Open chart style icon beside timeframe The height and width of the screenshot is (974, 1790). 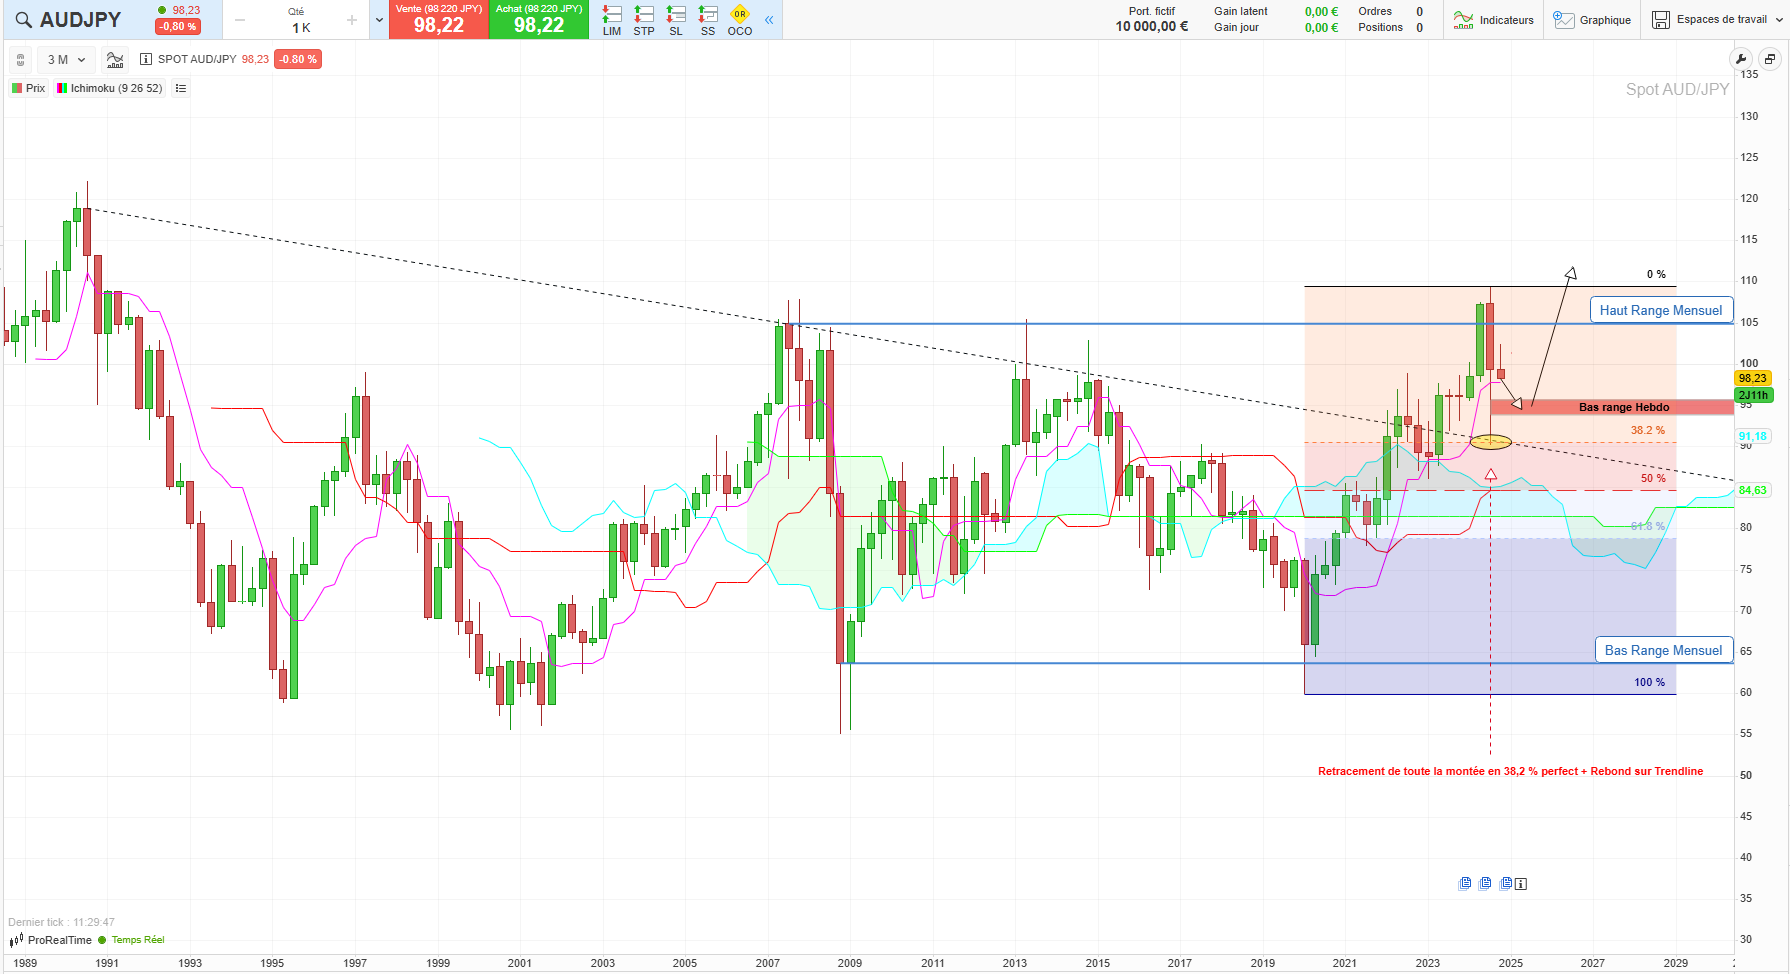point(115,60)
